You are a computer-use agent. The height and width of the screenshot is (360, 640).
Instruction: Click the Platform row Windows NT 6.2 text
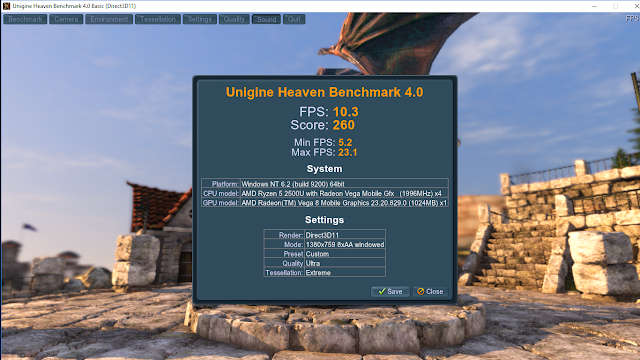(x=293, y=184)
